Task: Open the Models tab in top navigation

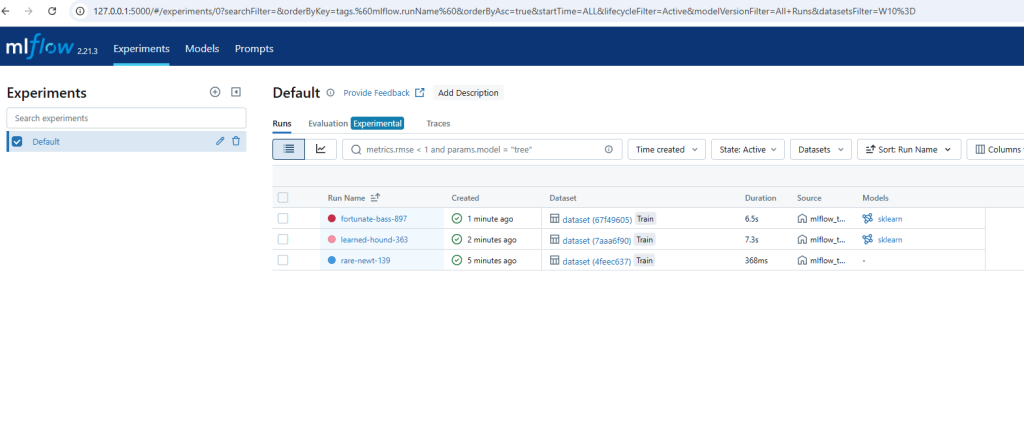Action: [202, 48]
